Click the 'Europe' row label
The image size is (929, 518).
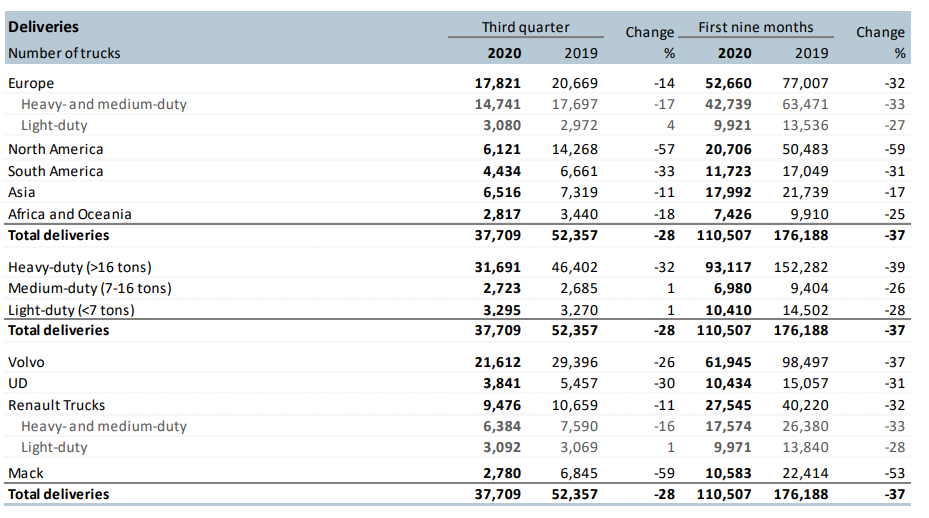[x=31, y=84]
